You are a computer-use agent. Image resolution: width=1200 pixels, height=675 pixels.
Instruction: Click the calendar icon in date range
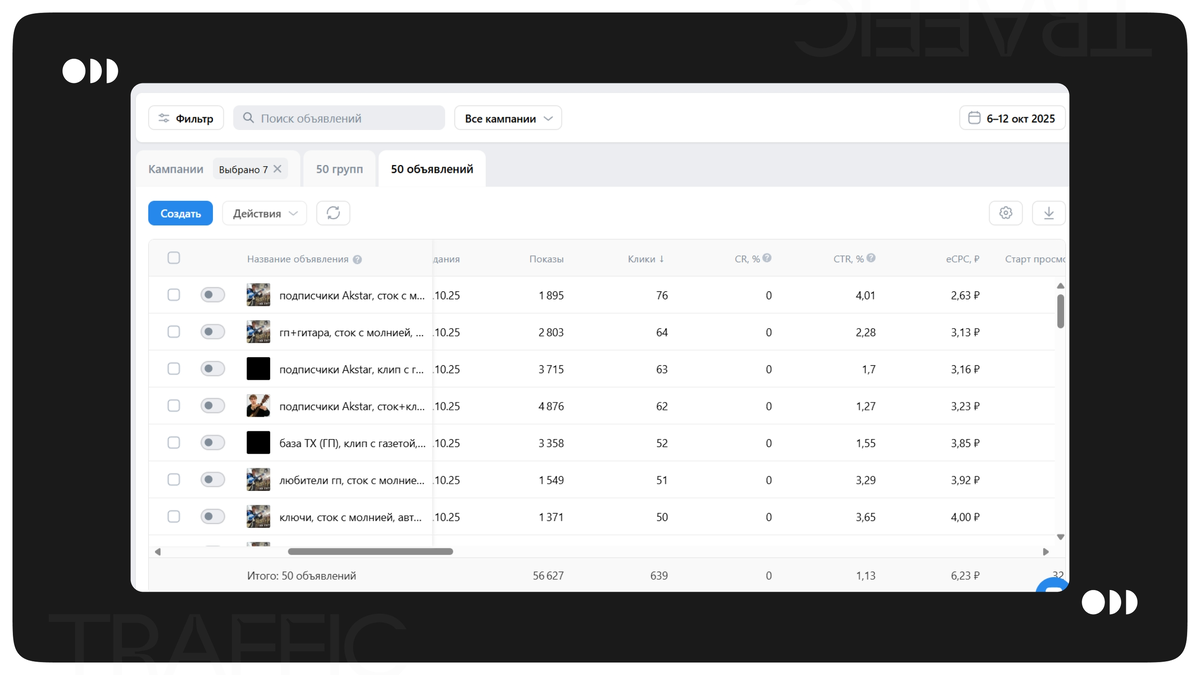click(x=974, y=118)
